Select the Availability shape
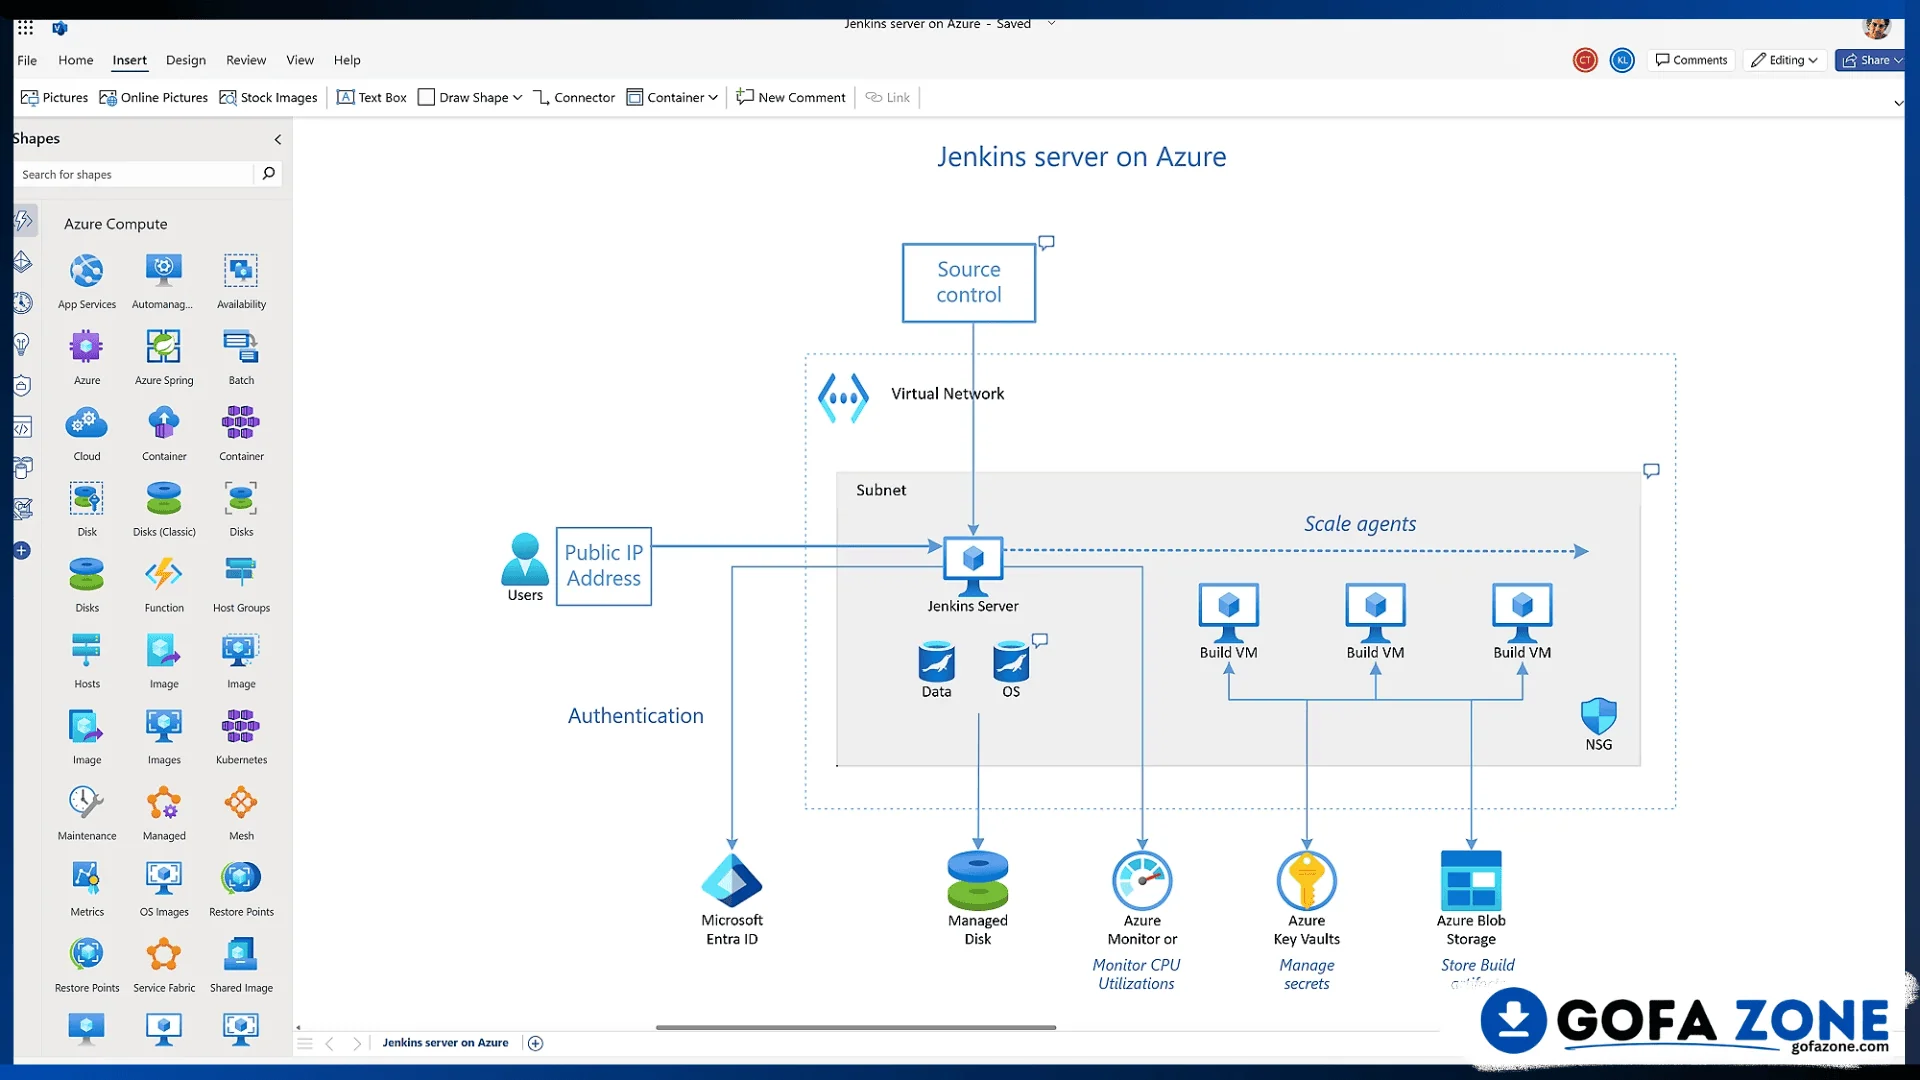This screenshot has width=1920, height=1080. (x=241, y=280)
